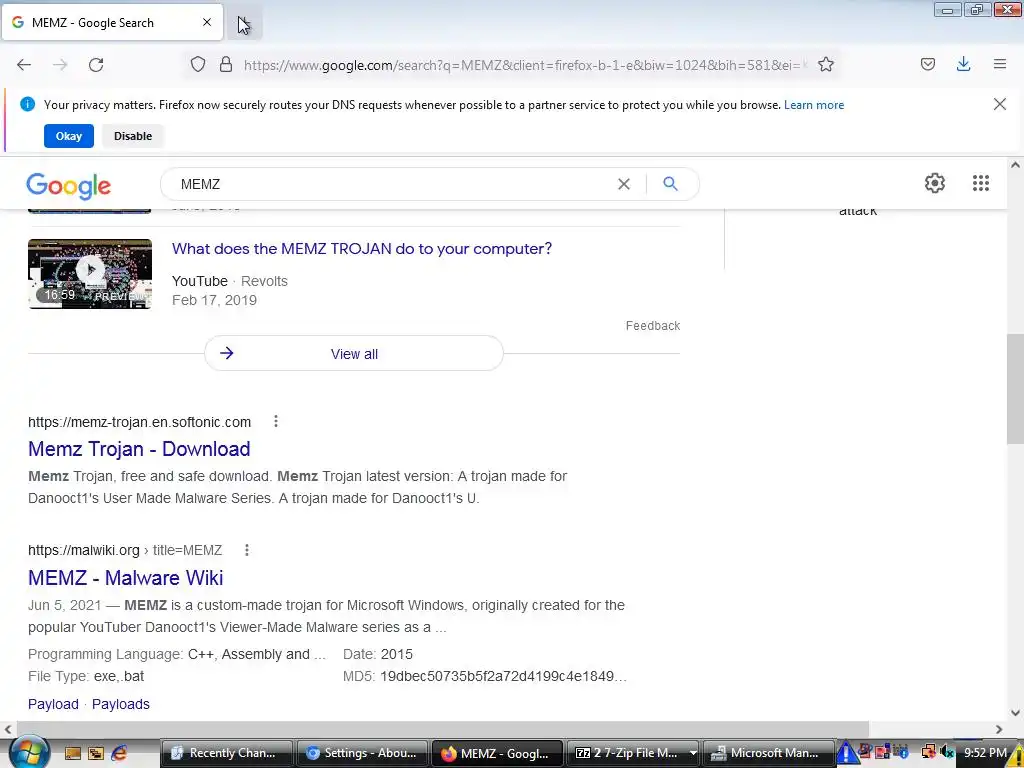Open the Firefox application menu
The width and height of the screenshot is (1024, 768).
tap(1000, 64)
